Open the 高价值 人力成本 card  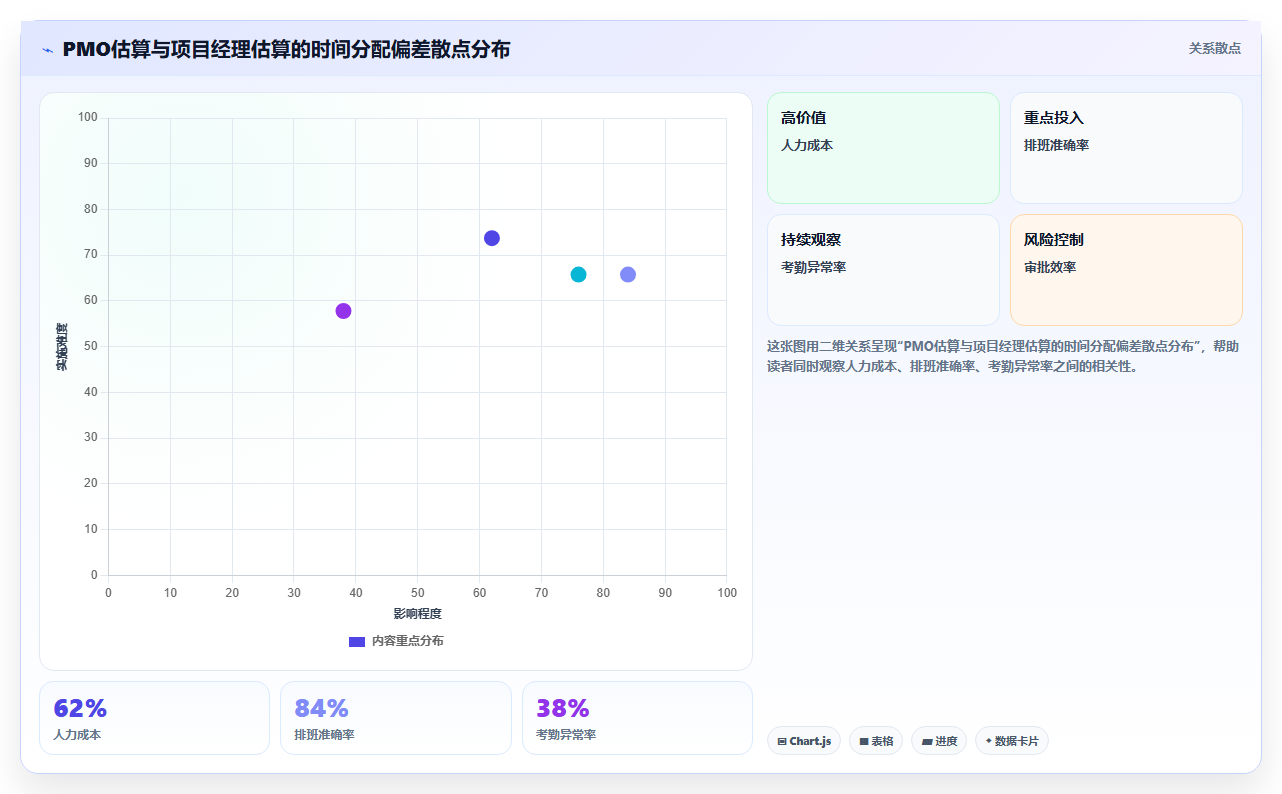tap(883, 148)
